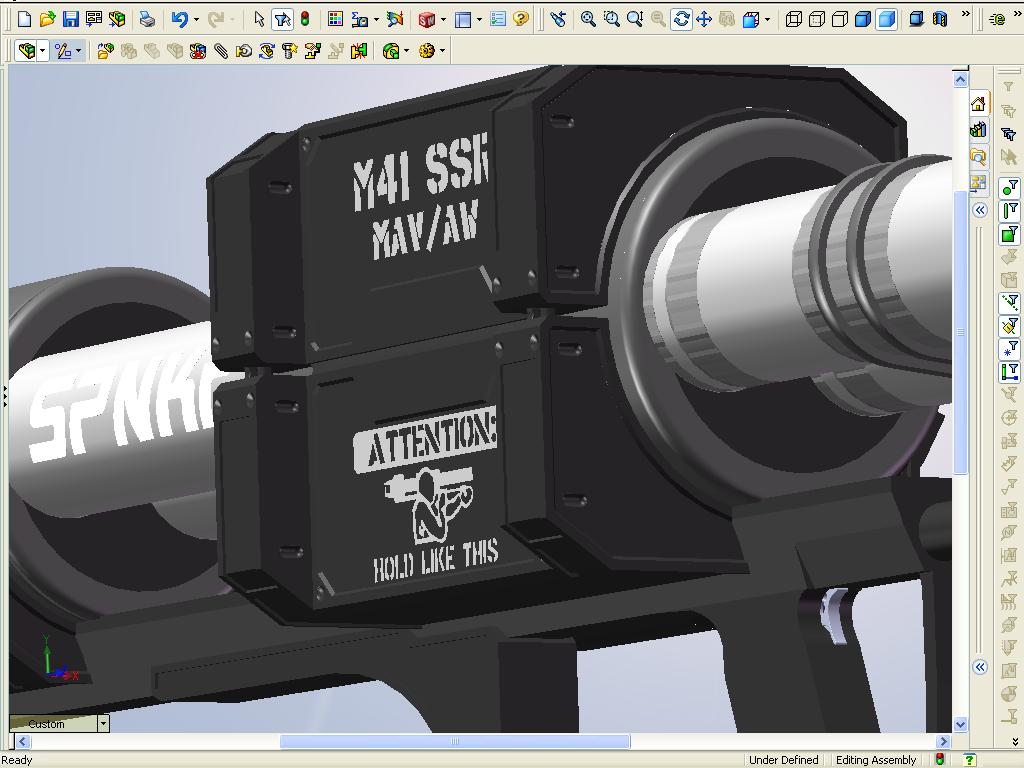
Task: Toggle Shaded With Edges display mode
Action: 863,19
